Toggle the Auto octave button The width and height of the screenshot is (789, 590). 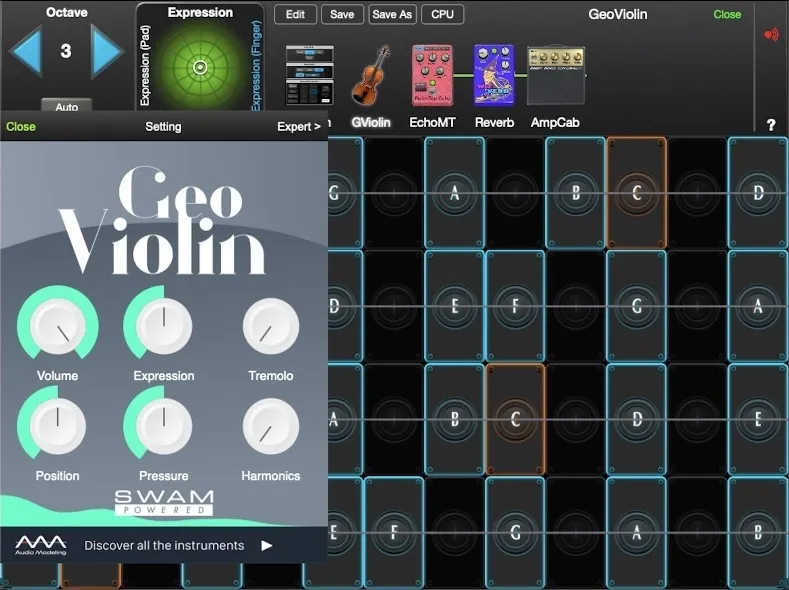pyautogui.click(x=66, y=105)
